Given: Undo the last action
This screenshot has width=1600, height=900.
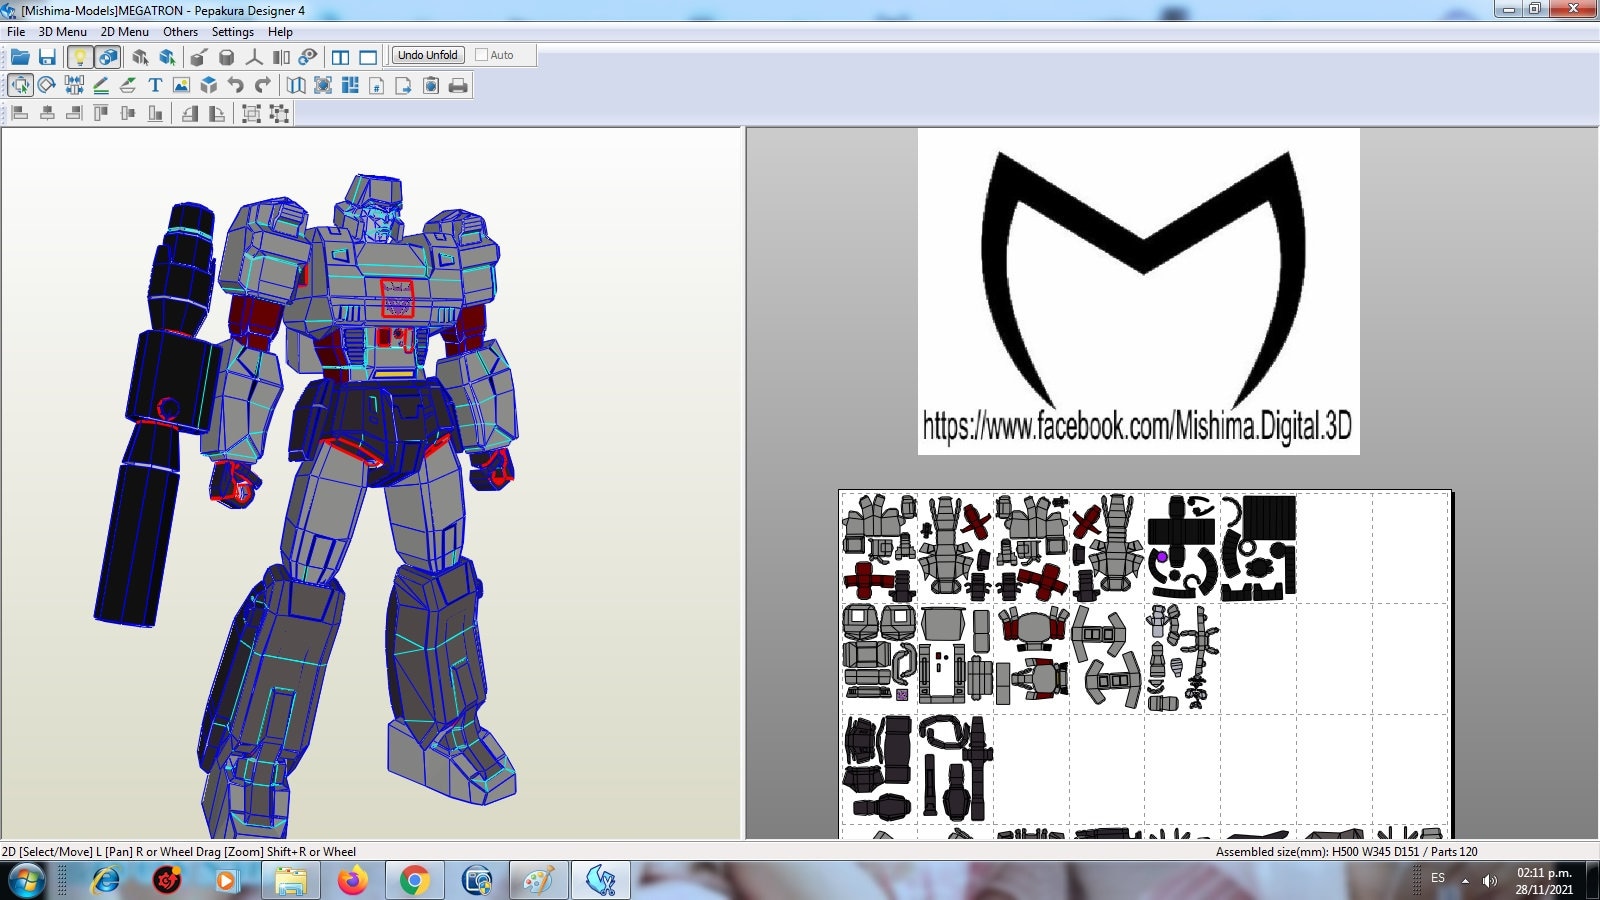Looking at the screenshot, I should (237, 86).
